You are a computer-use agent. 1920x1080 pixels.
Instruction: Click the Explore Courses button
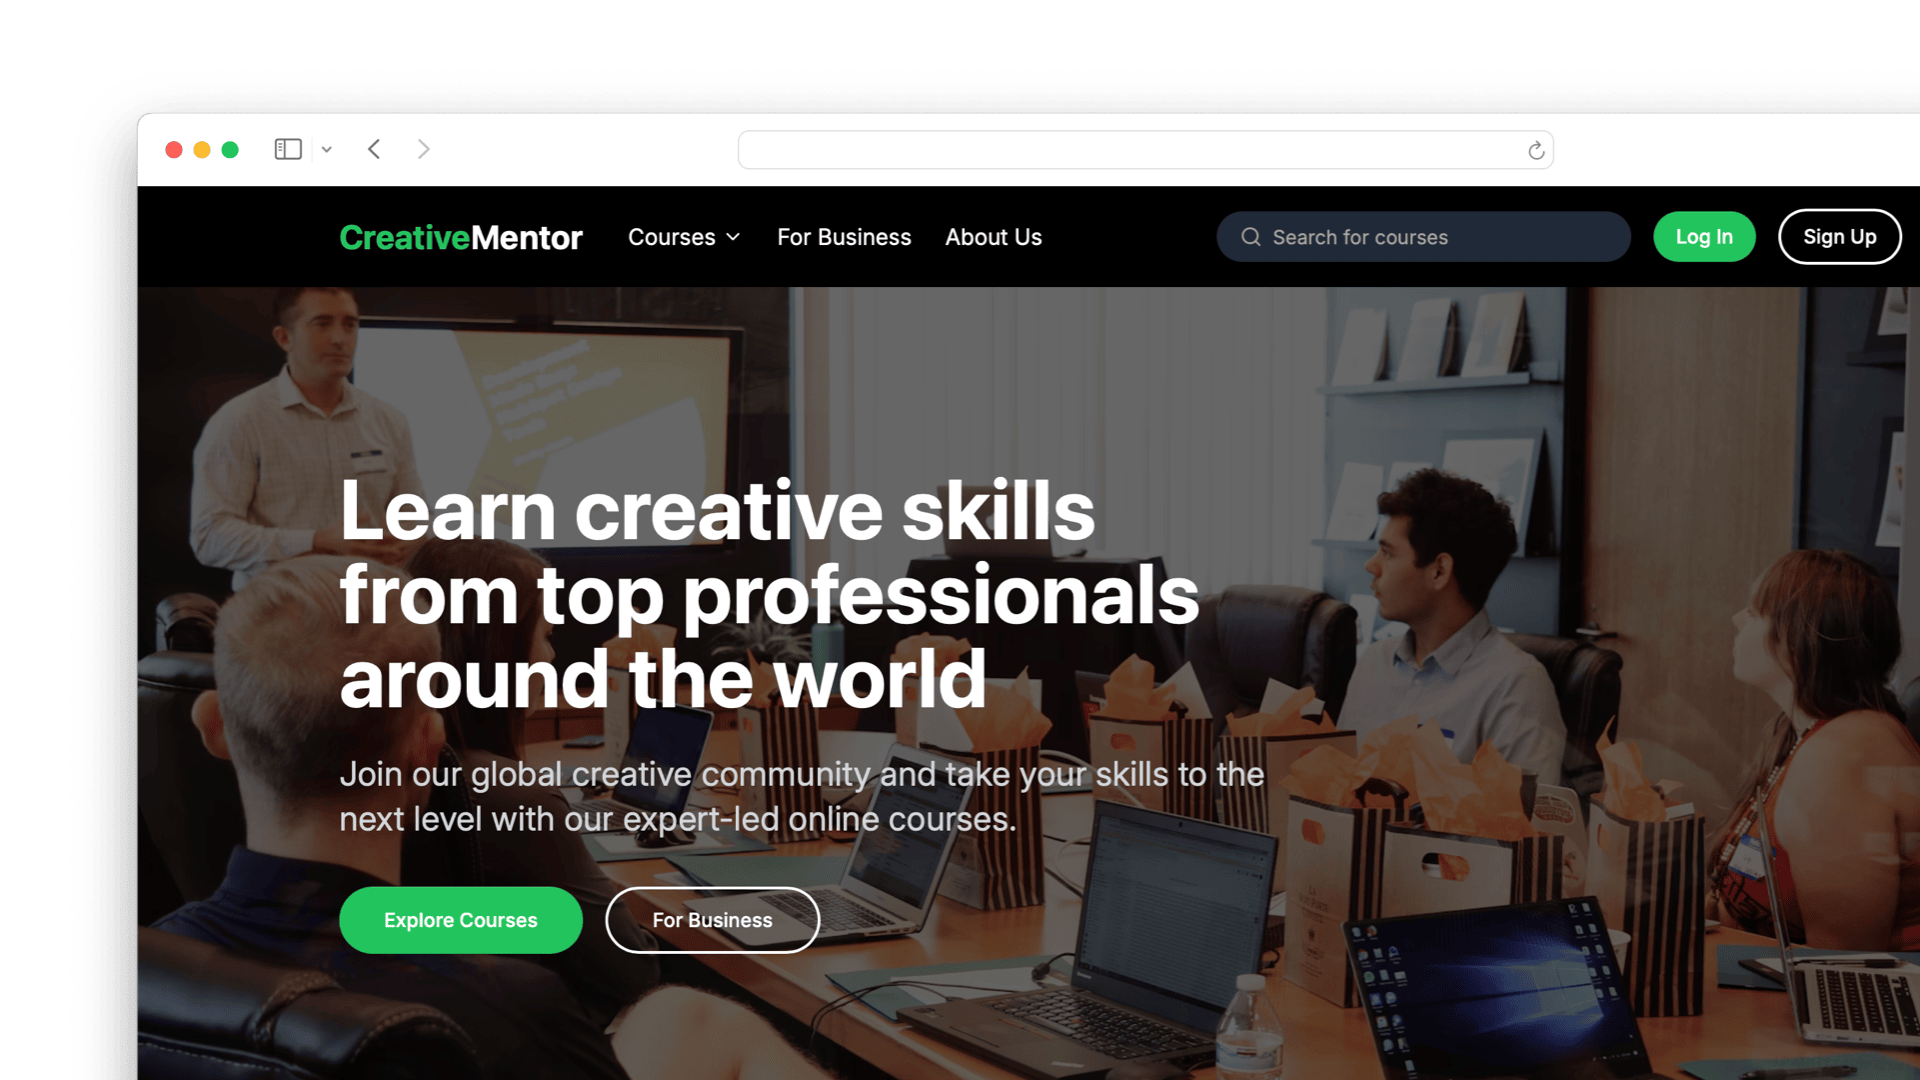click(x=461, y=920)
